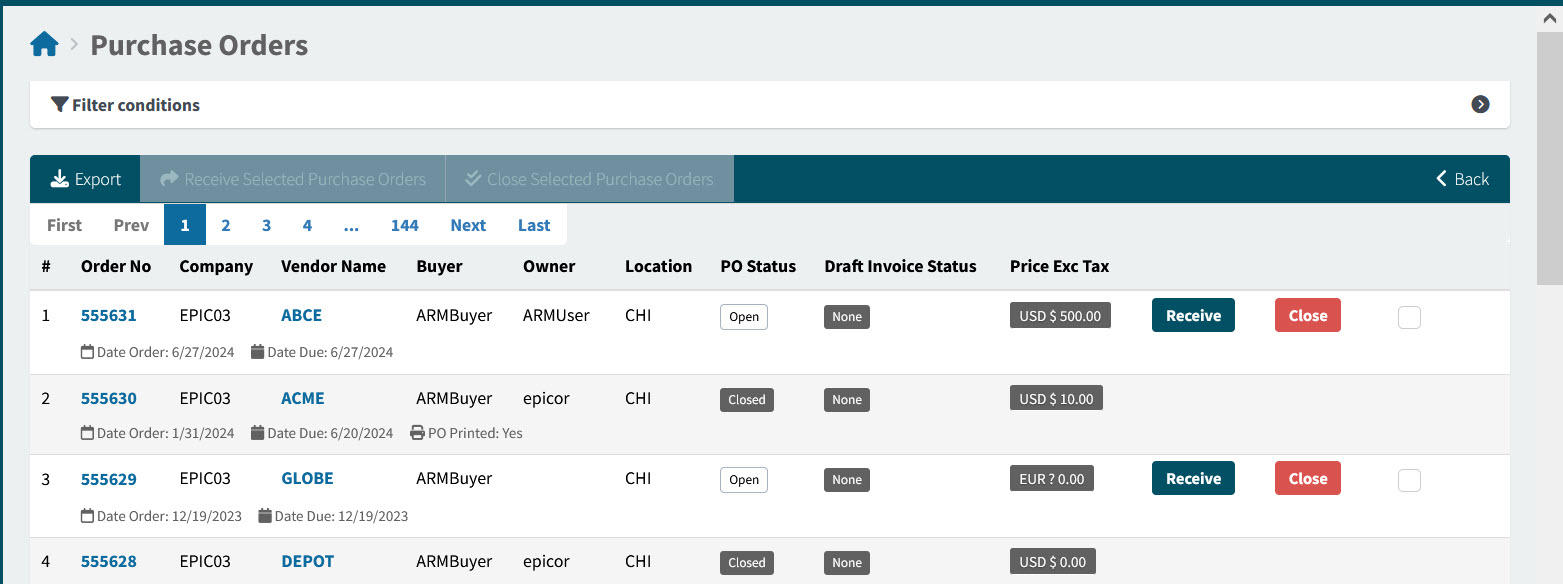This screenshot has height=584, width=1563.
Task: Click the funnel icon beside Filter conditions
Action: click(x=59, y=105)
